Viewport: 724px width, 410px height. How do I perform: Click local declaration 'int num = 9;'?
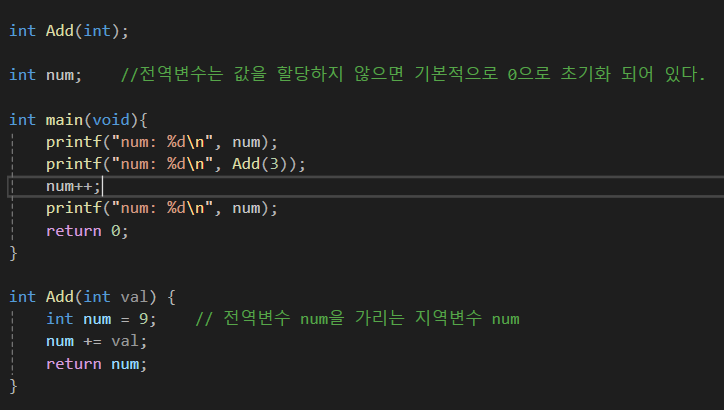[101, 319]
